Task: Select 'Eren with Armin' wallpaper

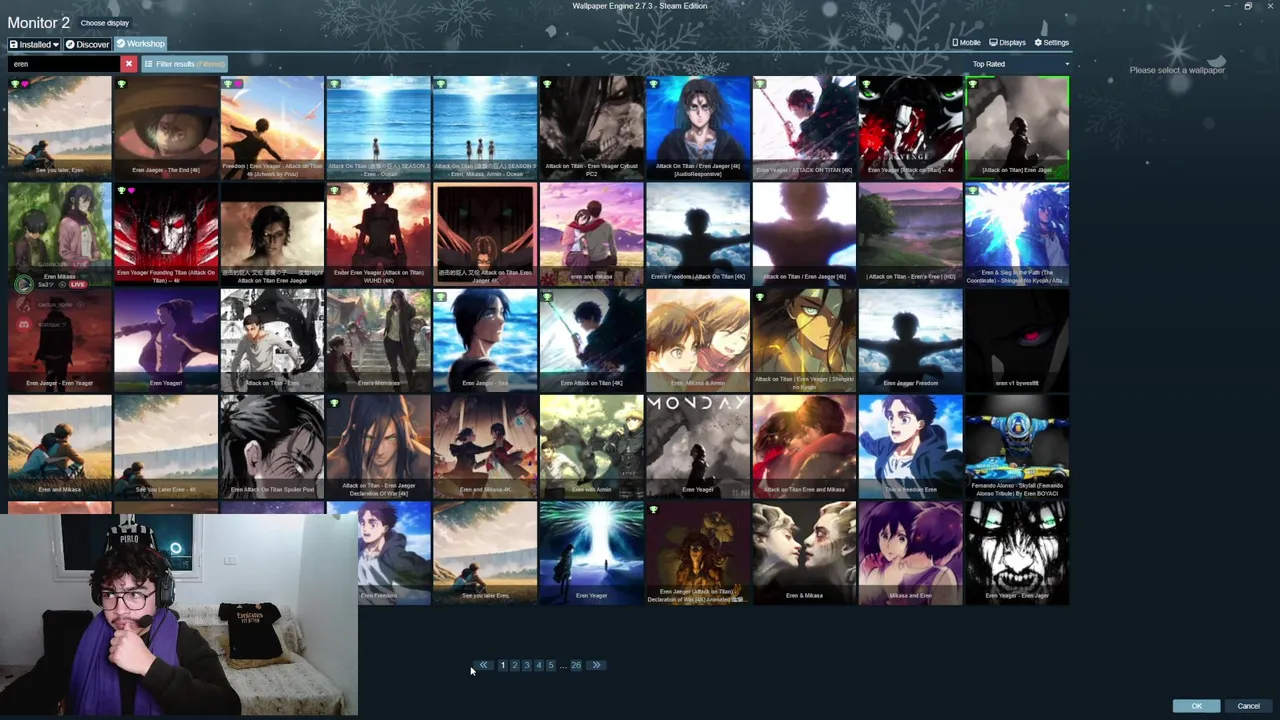Action: 591,447
